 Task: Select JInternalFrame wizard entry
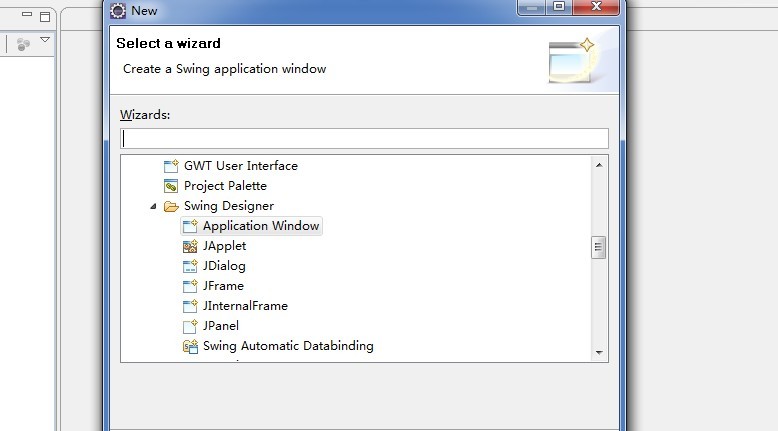coord(245,306)
